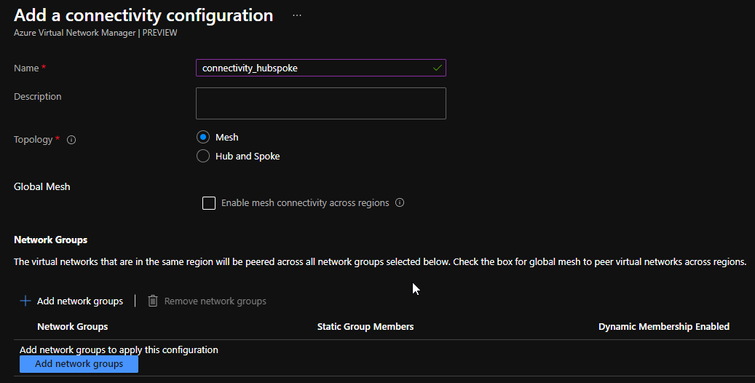This screenshot has width=755, height=383.
Task: Sort by Static Group Members column header
Action: click(365, 327)
